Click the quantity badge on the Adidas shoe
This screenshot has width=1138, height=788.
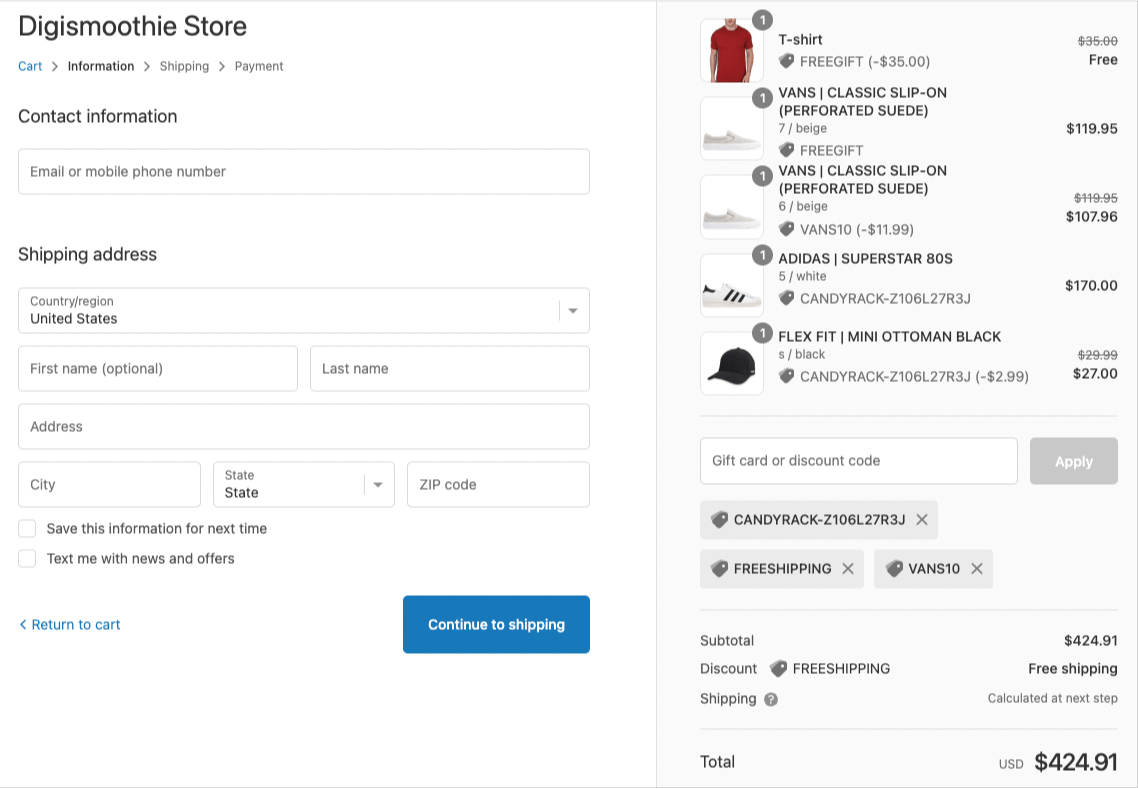[x=762, y=255]
